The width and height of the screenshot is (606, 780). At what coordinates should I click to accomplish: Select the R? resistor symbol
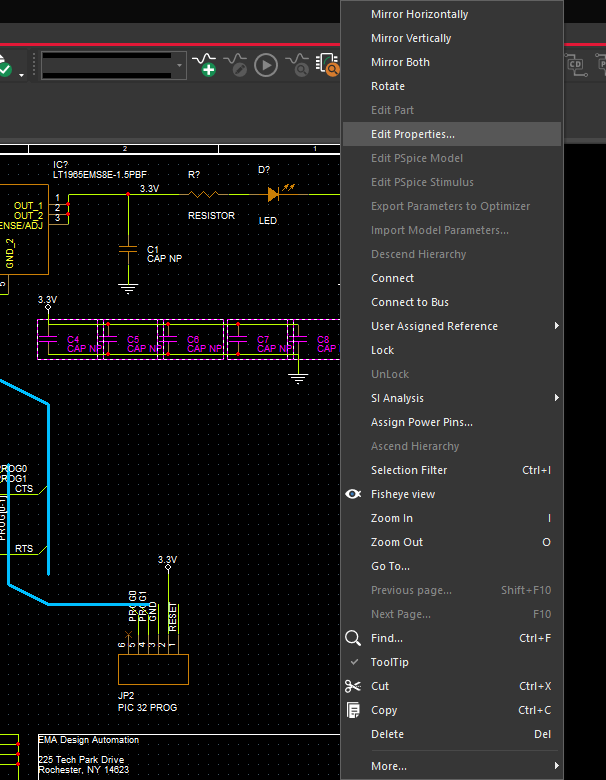(204, 194)
